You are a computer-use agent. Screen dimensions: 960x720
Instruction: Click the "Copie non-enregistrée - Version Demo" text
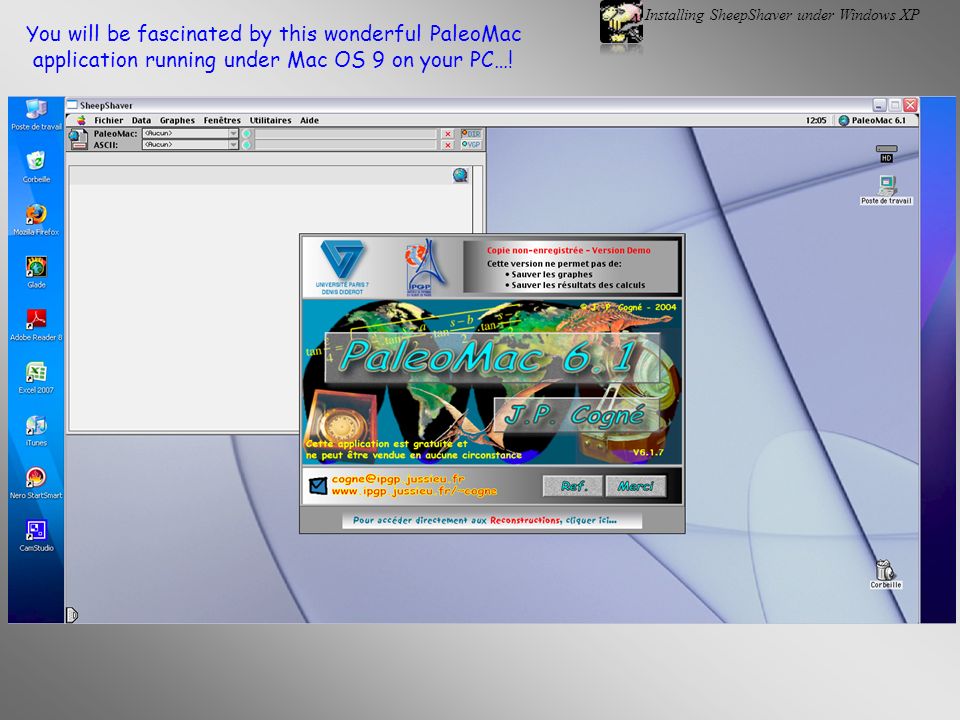[x=568, y=250]
